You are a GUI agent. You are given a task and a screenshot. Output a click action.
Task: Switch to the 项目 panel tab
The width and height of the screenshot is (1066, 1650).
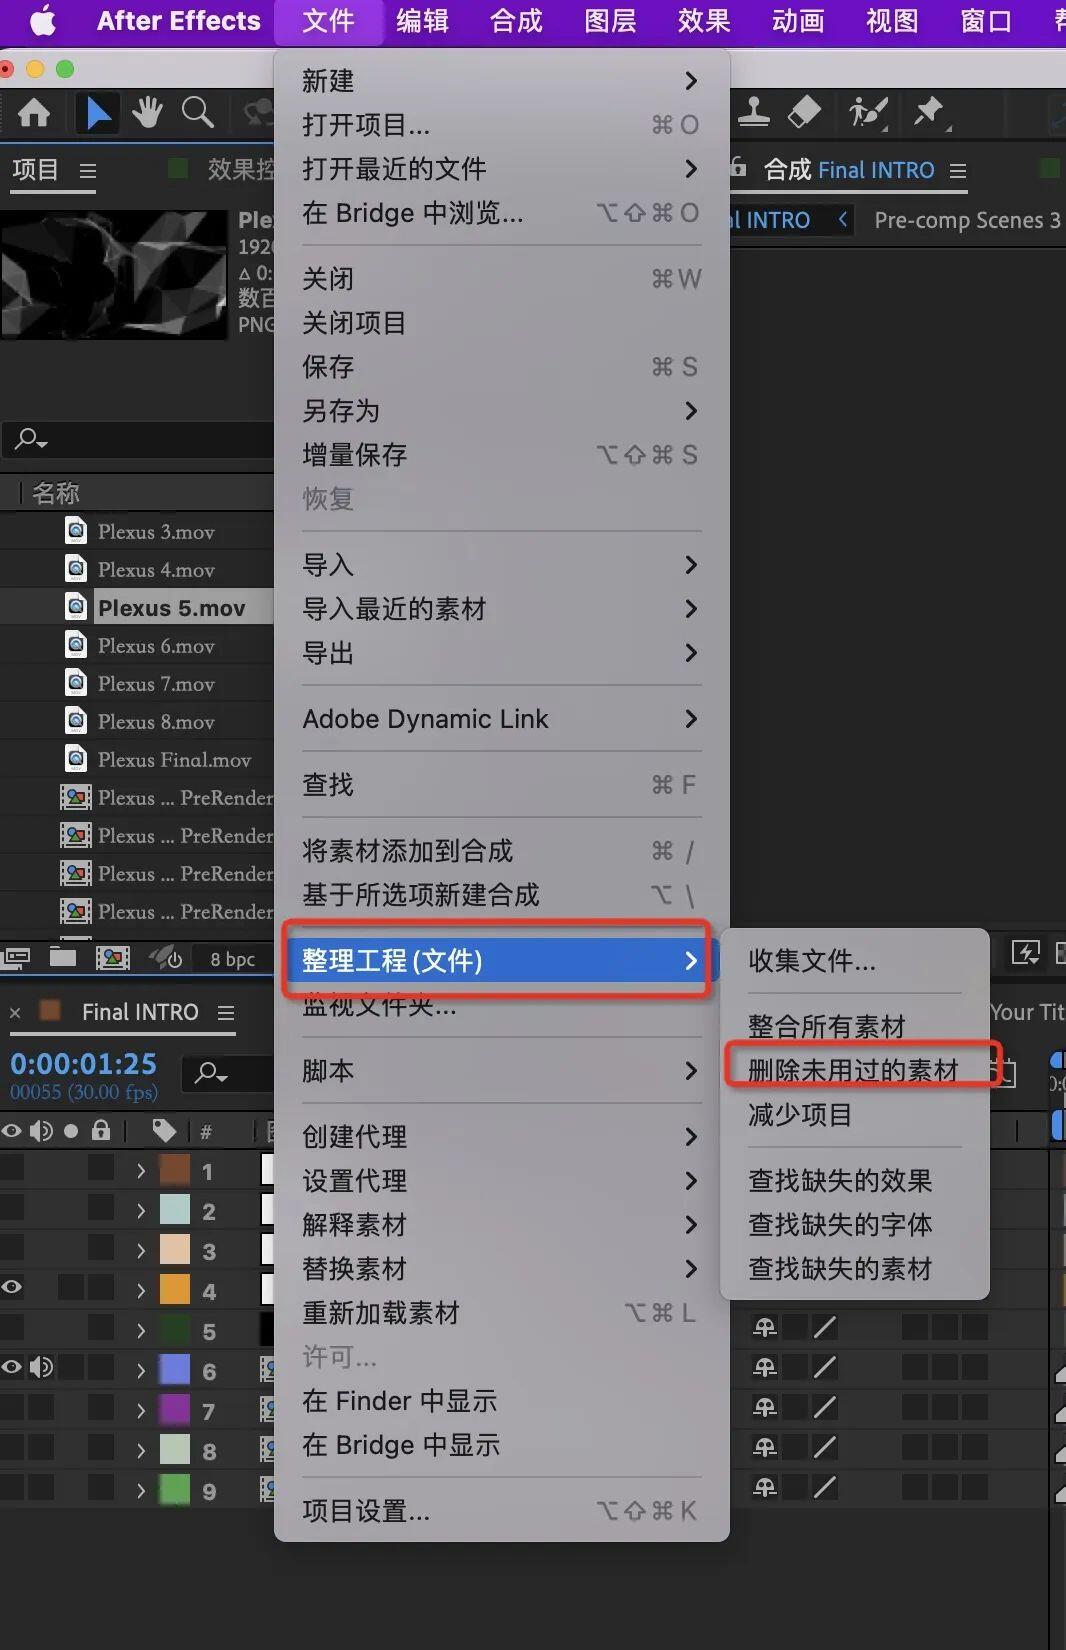35,170
